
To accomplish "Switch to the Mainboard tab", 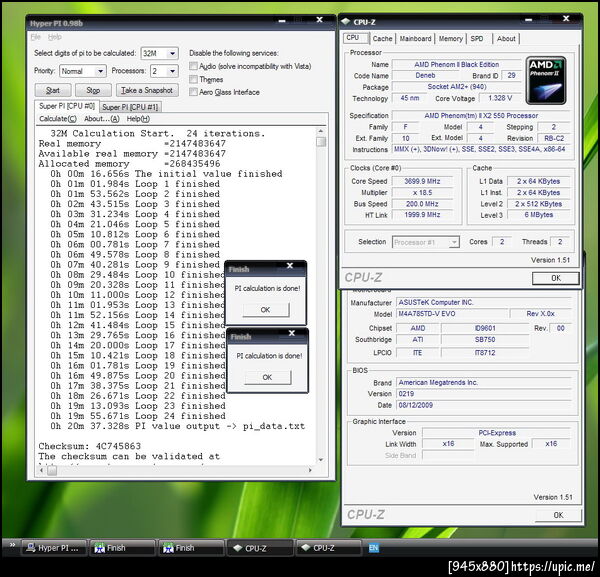I will coord(416,39).
